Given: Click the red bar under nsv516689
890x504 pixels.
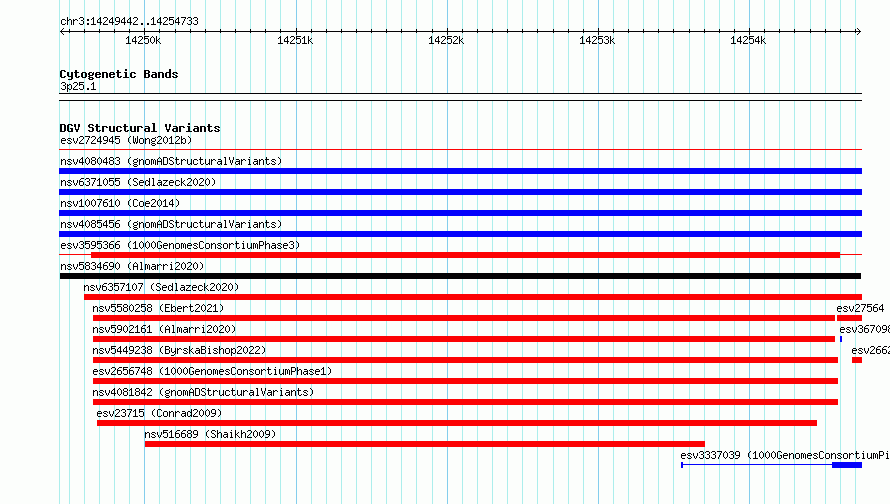Looking at the screenshot, I should click(425, 444).
